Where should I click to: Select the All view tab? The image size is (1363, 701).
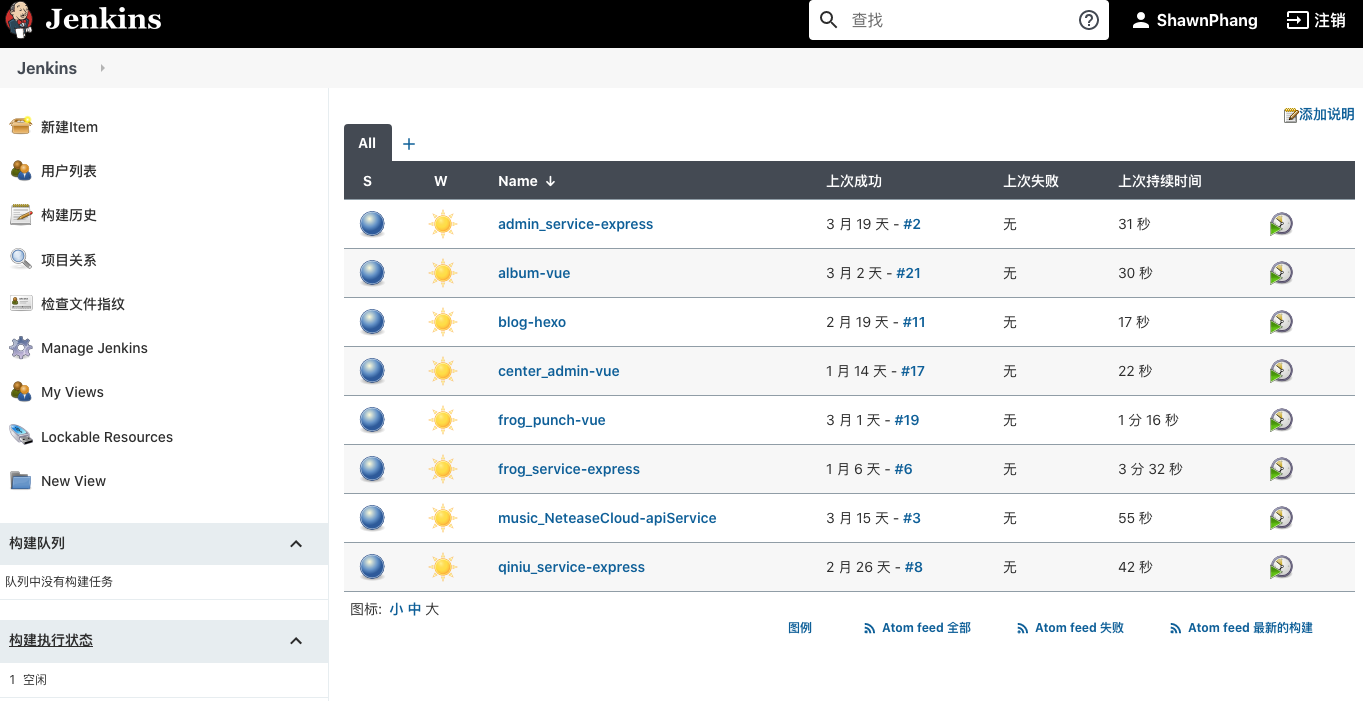367,143
